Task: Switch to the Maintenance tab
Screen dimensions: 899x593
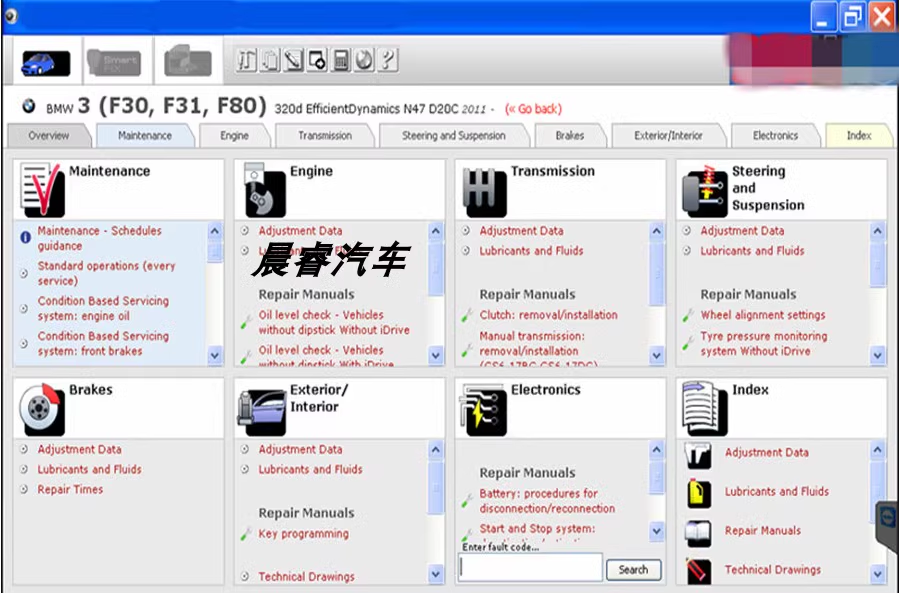Action: 145,136
